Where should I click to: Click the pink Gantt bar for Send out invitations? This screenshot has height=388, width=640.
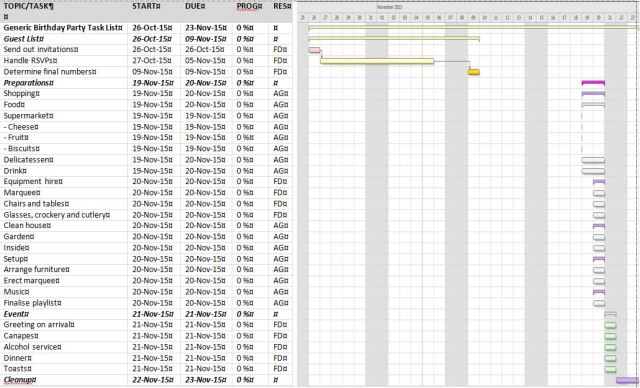[x=314, y=50]
